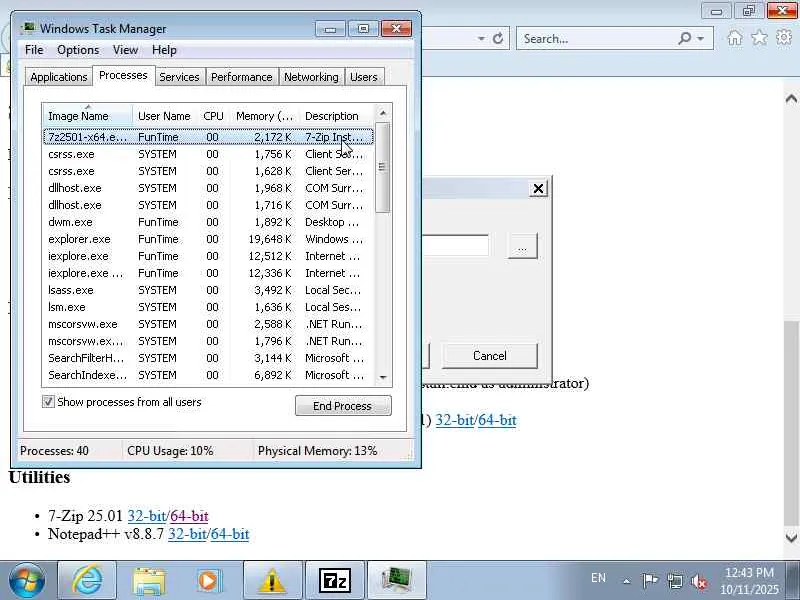This screenshot has height=600, width=800.
Task: Sort processes by Memory column
Action: pos(264,116)
